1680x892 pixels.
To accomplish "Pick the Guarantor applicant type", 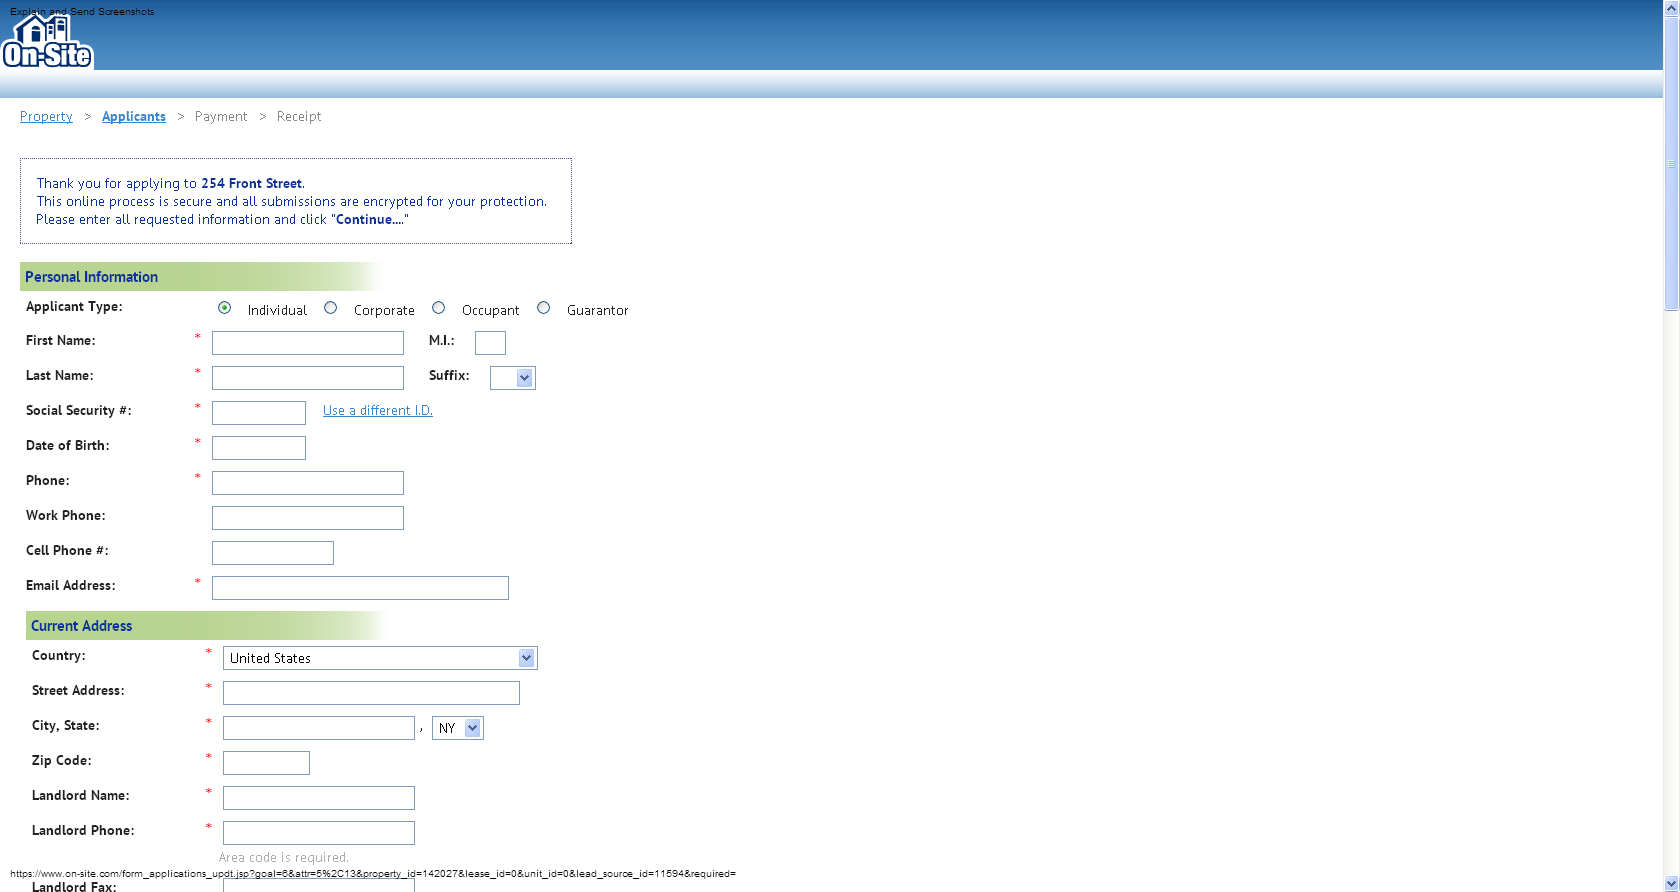I will pos(543,308).
